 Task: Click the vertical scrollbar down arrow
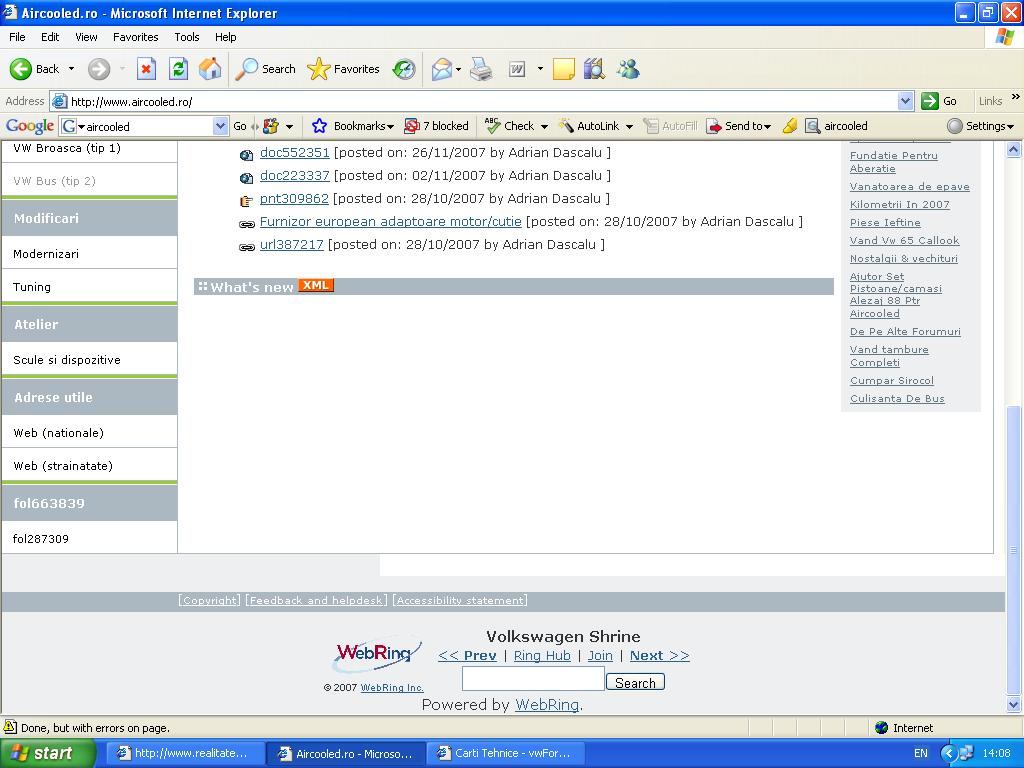click(1014, 705)
